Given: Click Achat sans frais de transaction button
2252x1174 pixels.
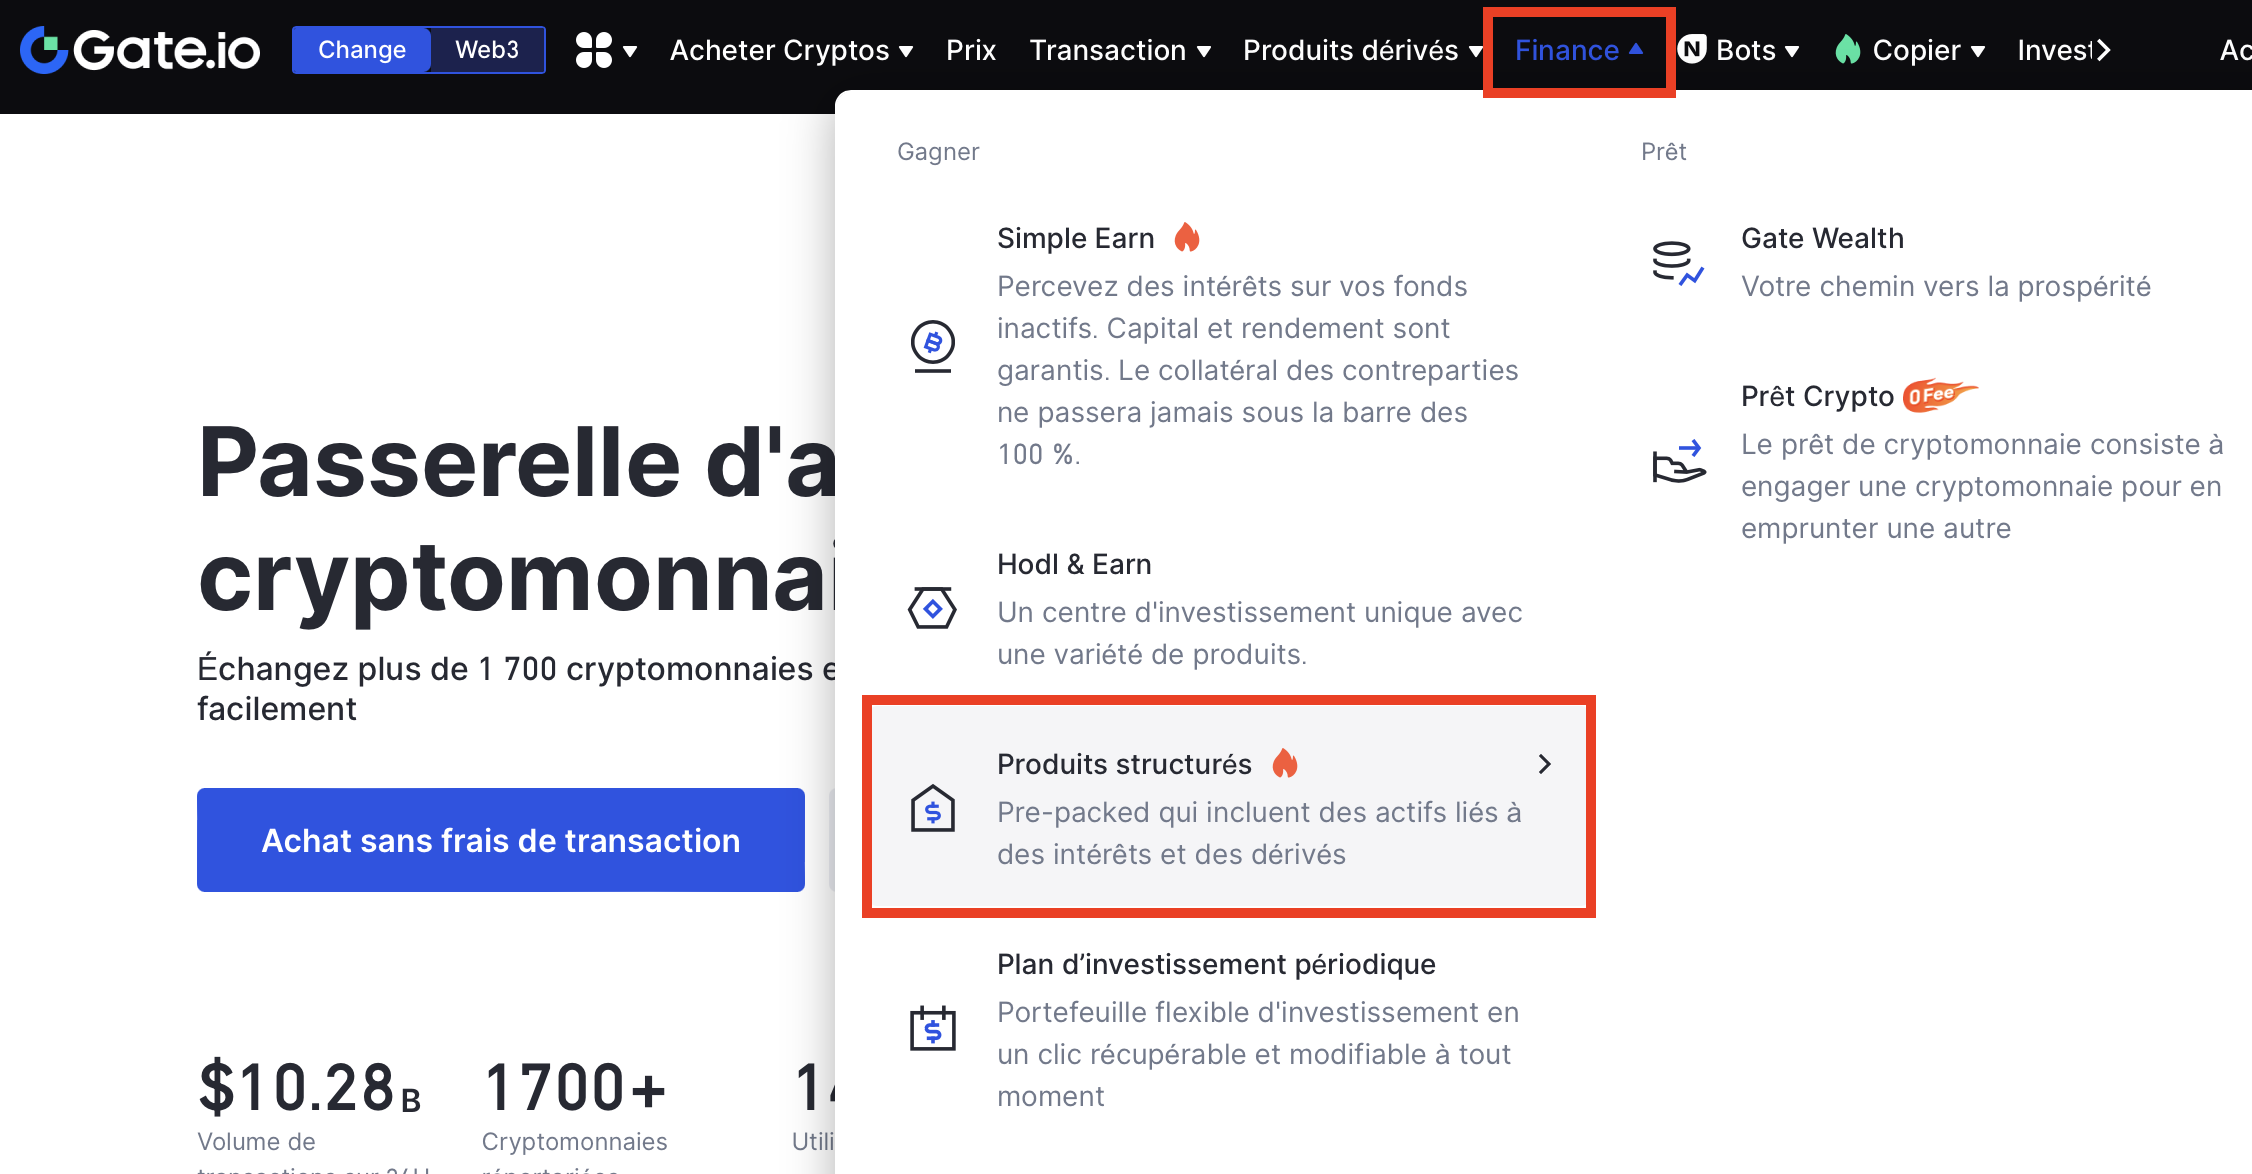Looking at the screenshot, I should 501,840.
